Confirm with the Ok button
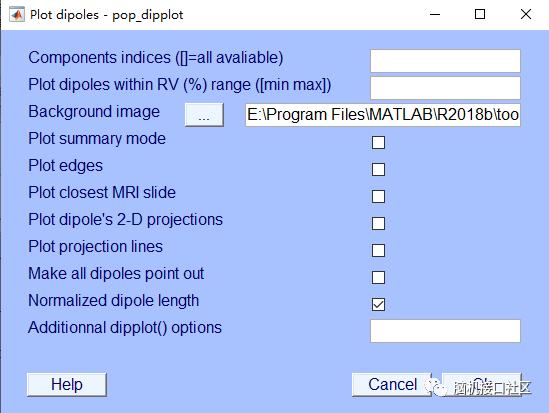 coord(482,385)
